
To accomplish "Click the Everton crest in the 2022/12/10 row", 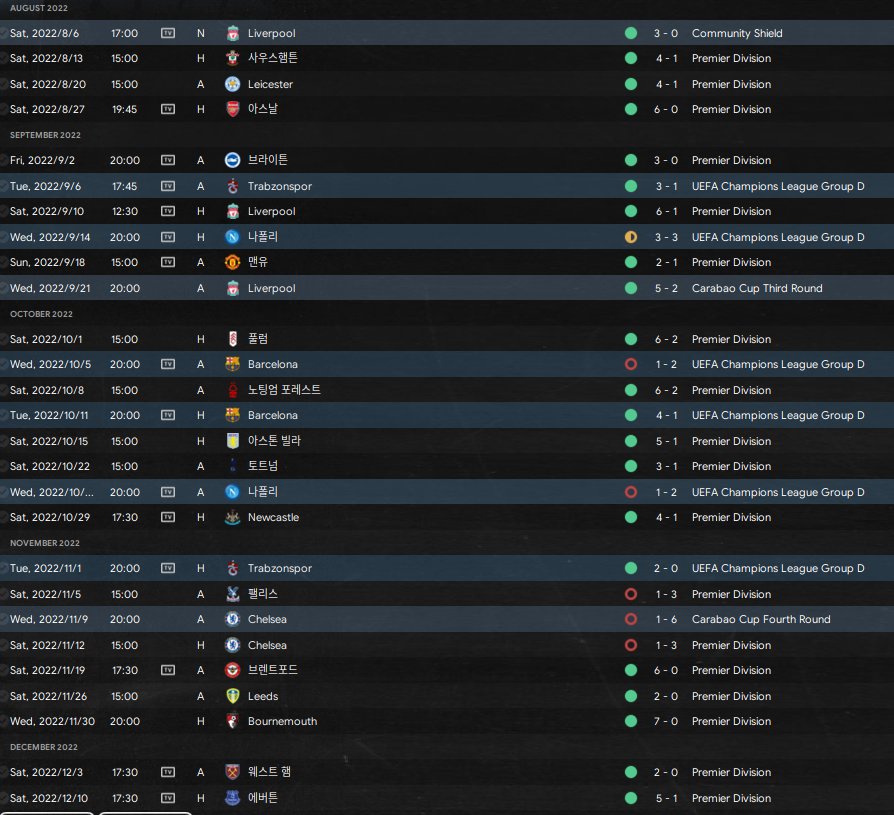I will (233, 798).
